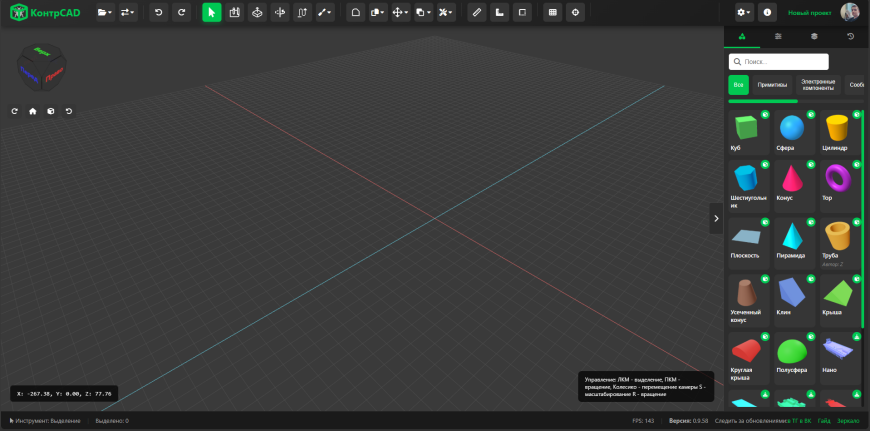Add the Плоскость shape
This screenshot has height=431, width=870.
pyautogui.click(x=749, y=244)
